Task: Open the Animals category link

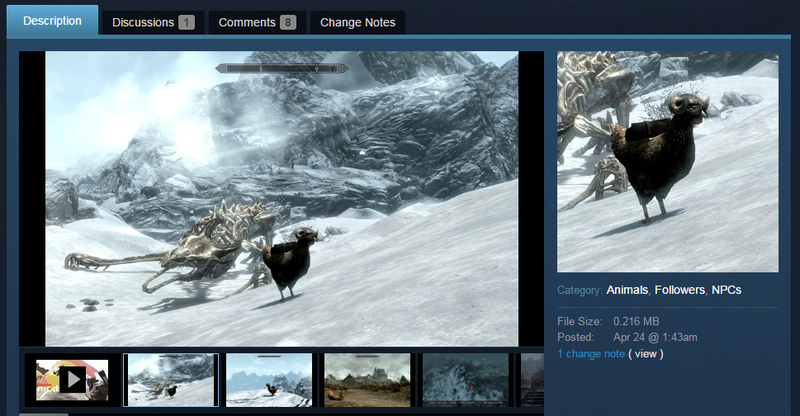Action: pos(627,290)
